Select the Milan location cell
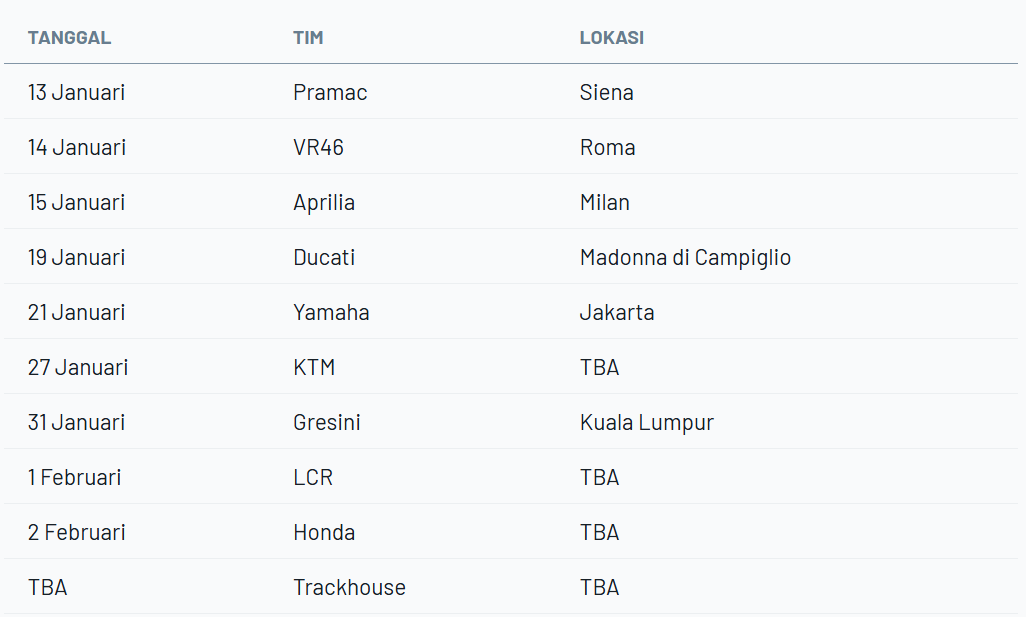This screenshot has height=617, width=1026. [x=604, y=203]
